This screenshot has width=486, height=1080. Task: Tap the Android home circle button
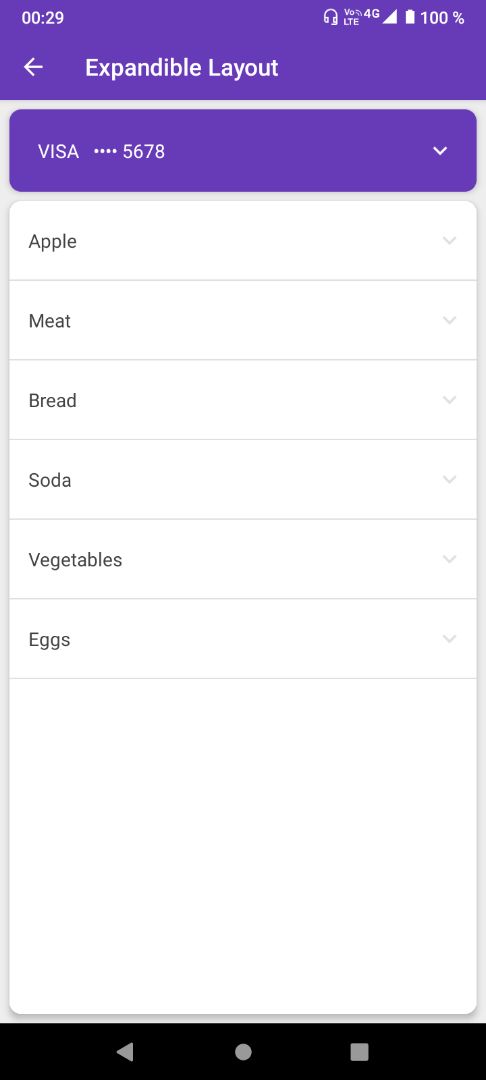(243, 1052)
